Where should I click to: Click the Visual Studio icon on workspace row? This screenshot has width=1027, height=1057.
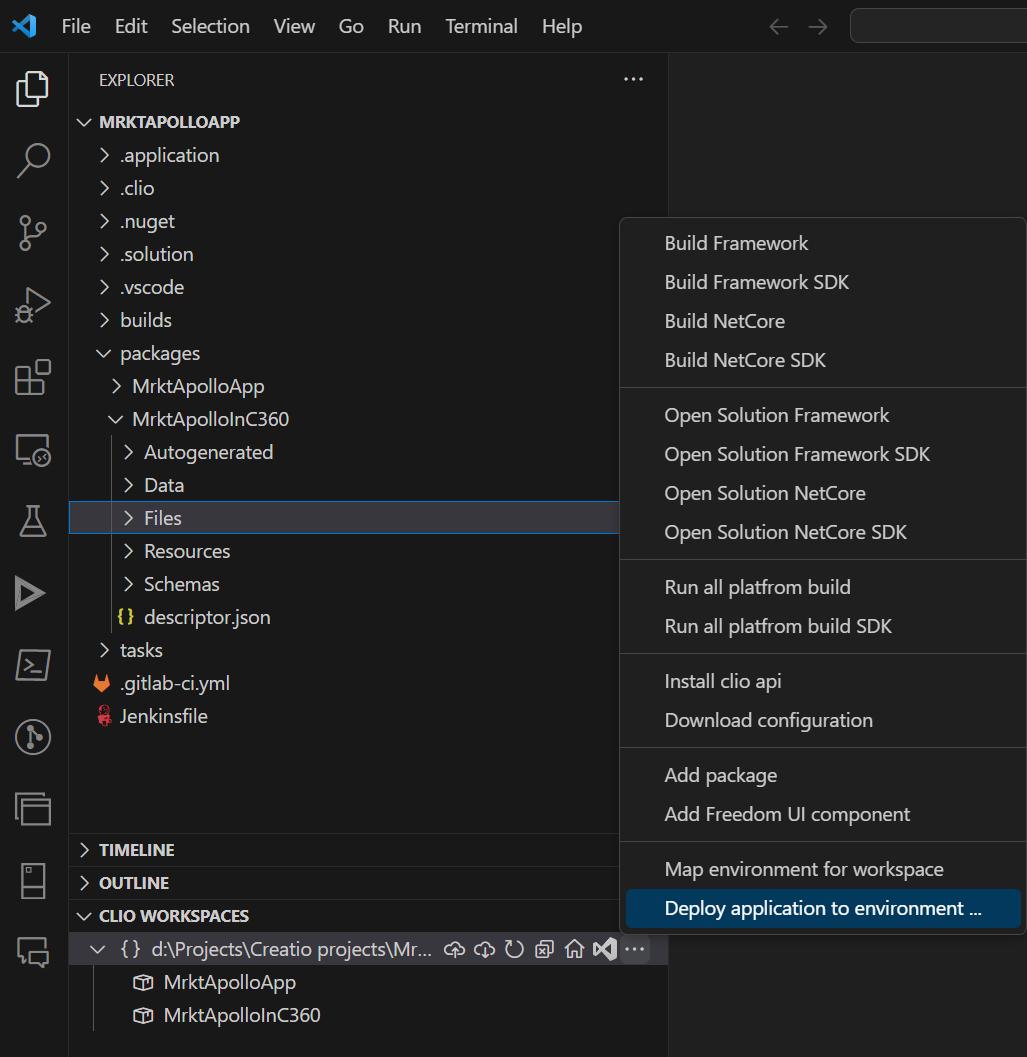tap(605, 949)
